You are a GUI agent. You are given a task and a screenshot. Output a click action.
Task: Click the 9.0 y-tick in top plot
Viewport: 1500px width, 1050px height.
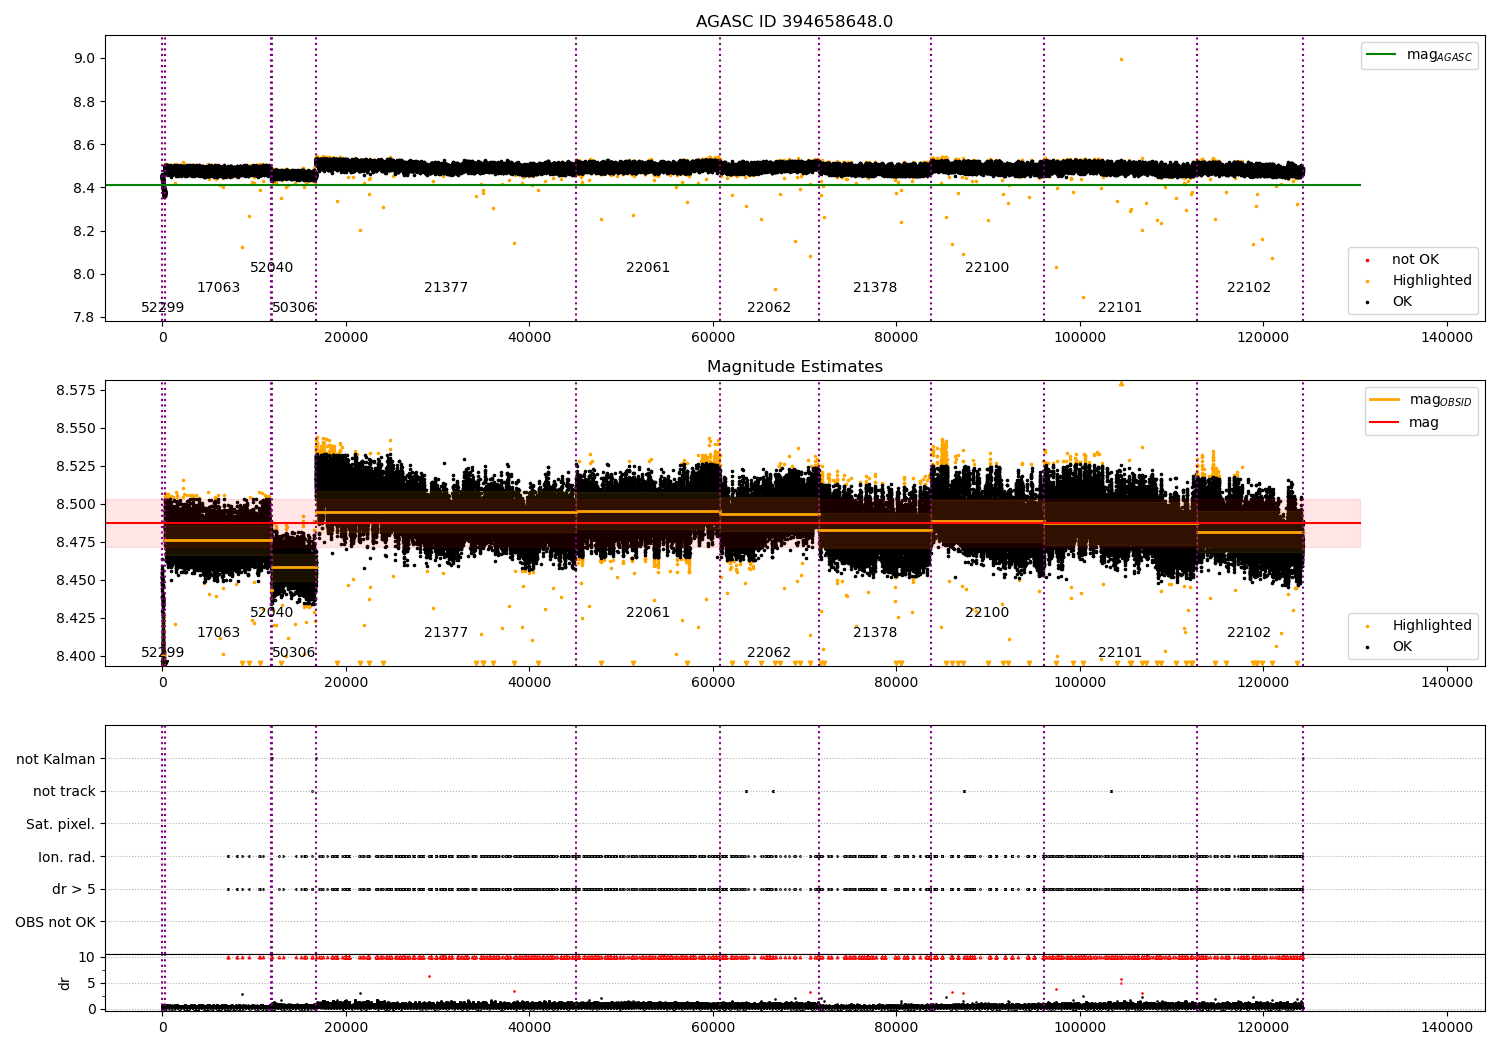tap(84, 58)
